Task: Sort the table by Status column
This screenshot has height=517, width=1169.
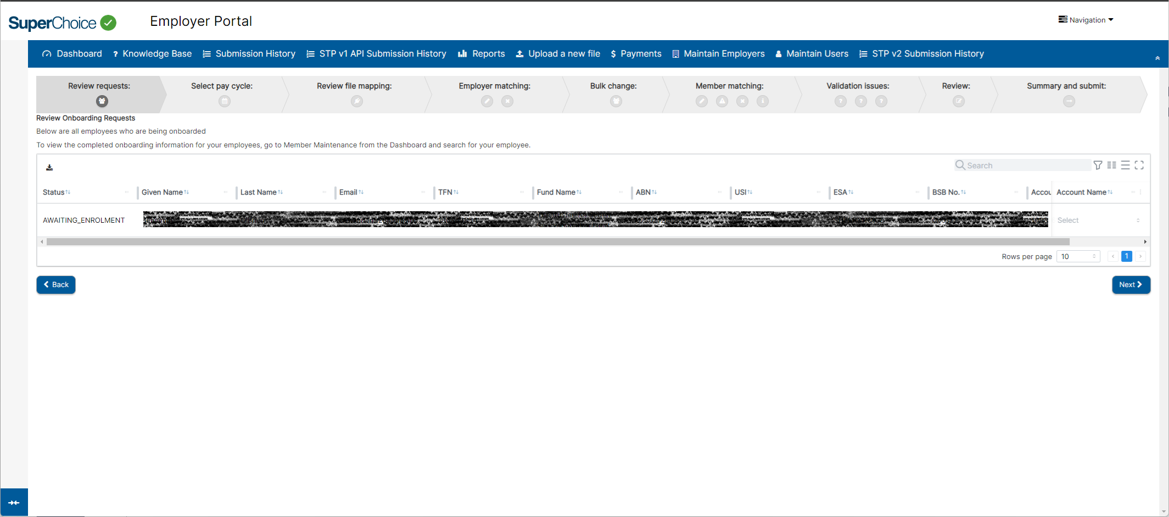Action: (56, 192)
